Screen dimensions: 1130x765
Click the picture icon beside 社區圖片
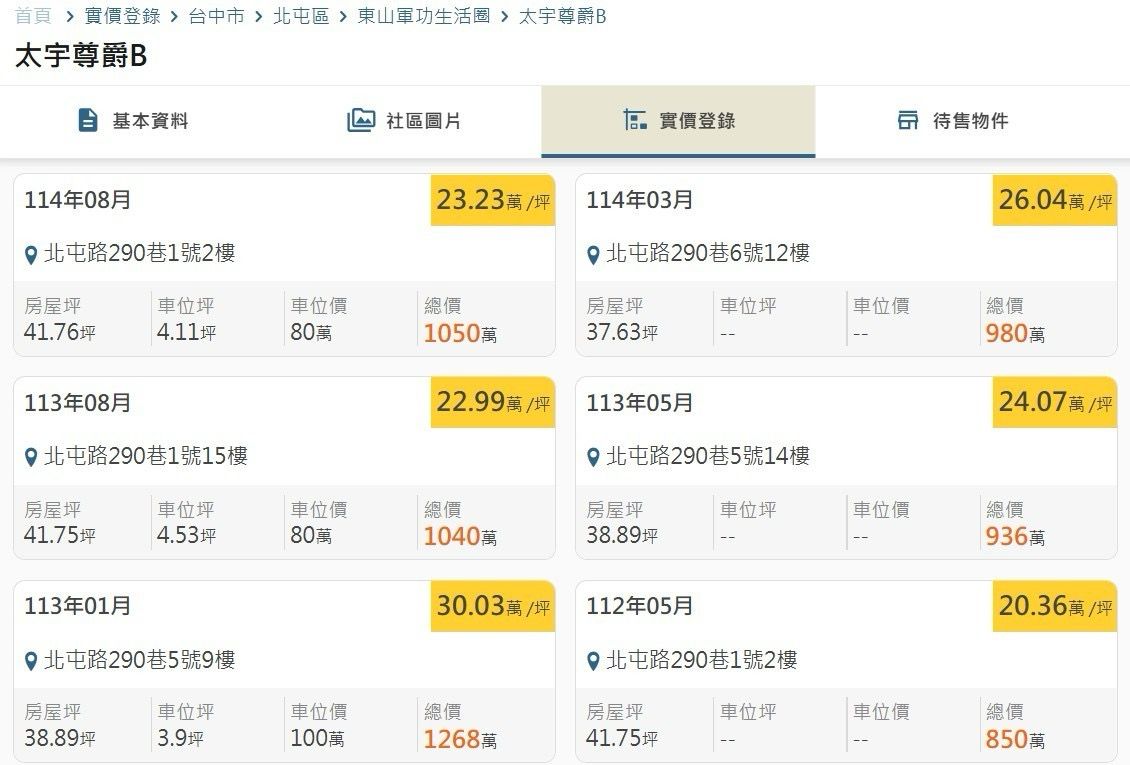pyautogui.click(x=361, y=120)
